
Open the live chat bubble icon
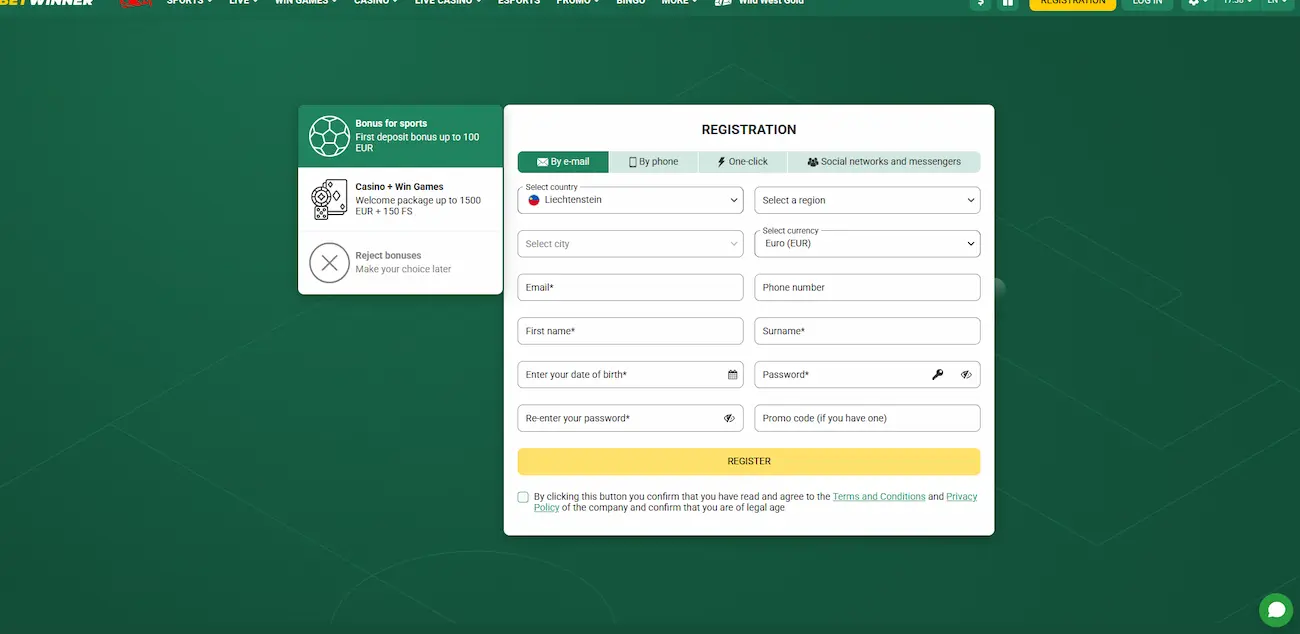coord(1276,610)
